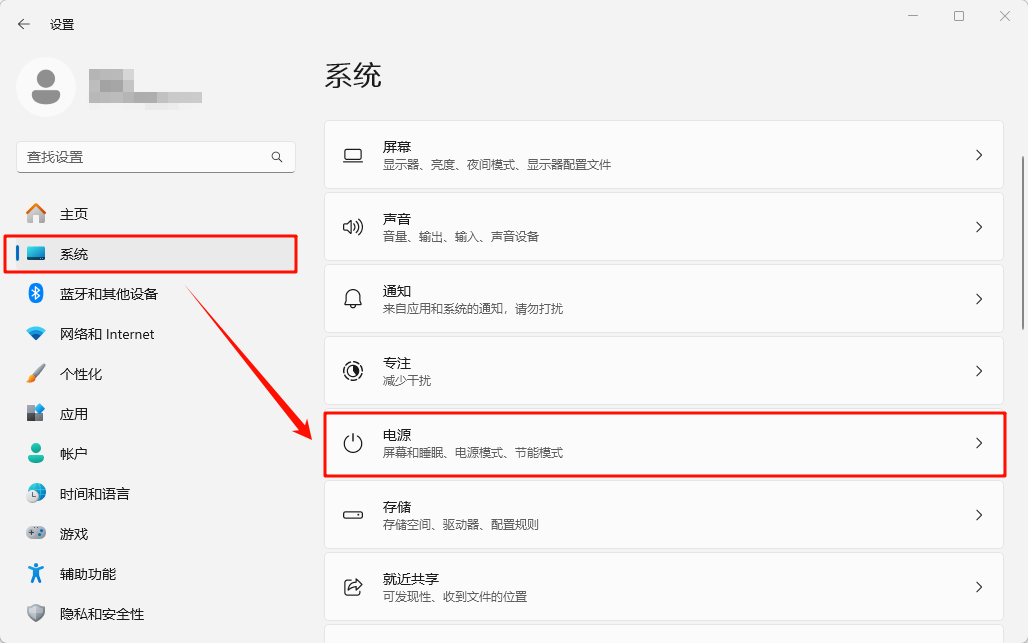Click the search magnifier icon
1028x643 pixels.
click(277, 157)
